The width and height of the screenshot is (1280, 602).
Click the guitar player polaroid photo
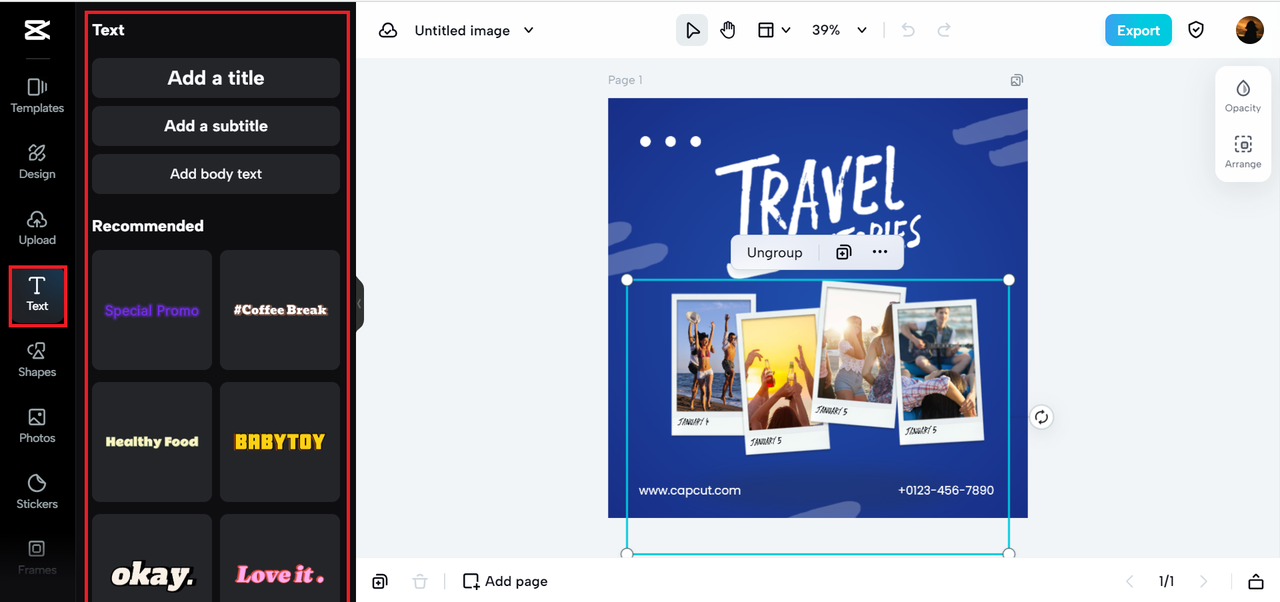pos(938,372)
